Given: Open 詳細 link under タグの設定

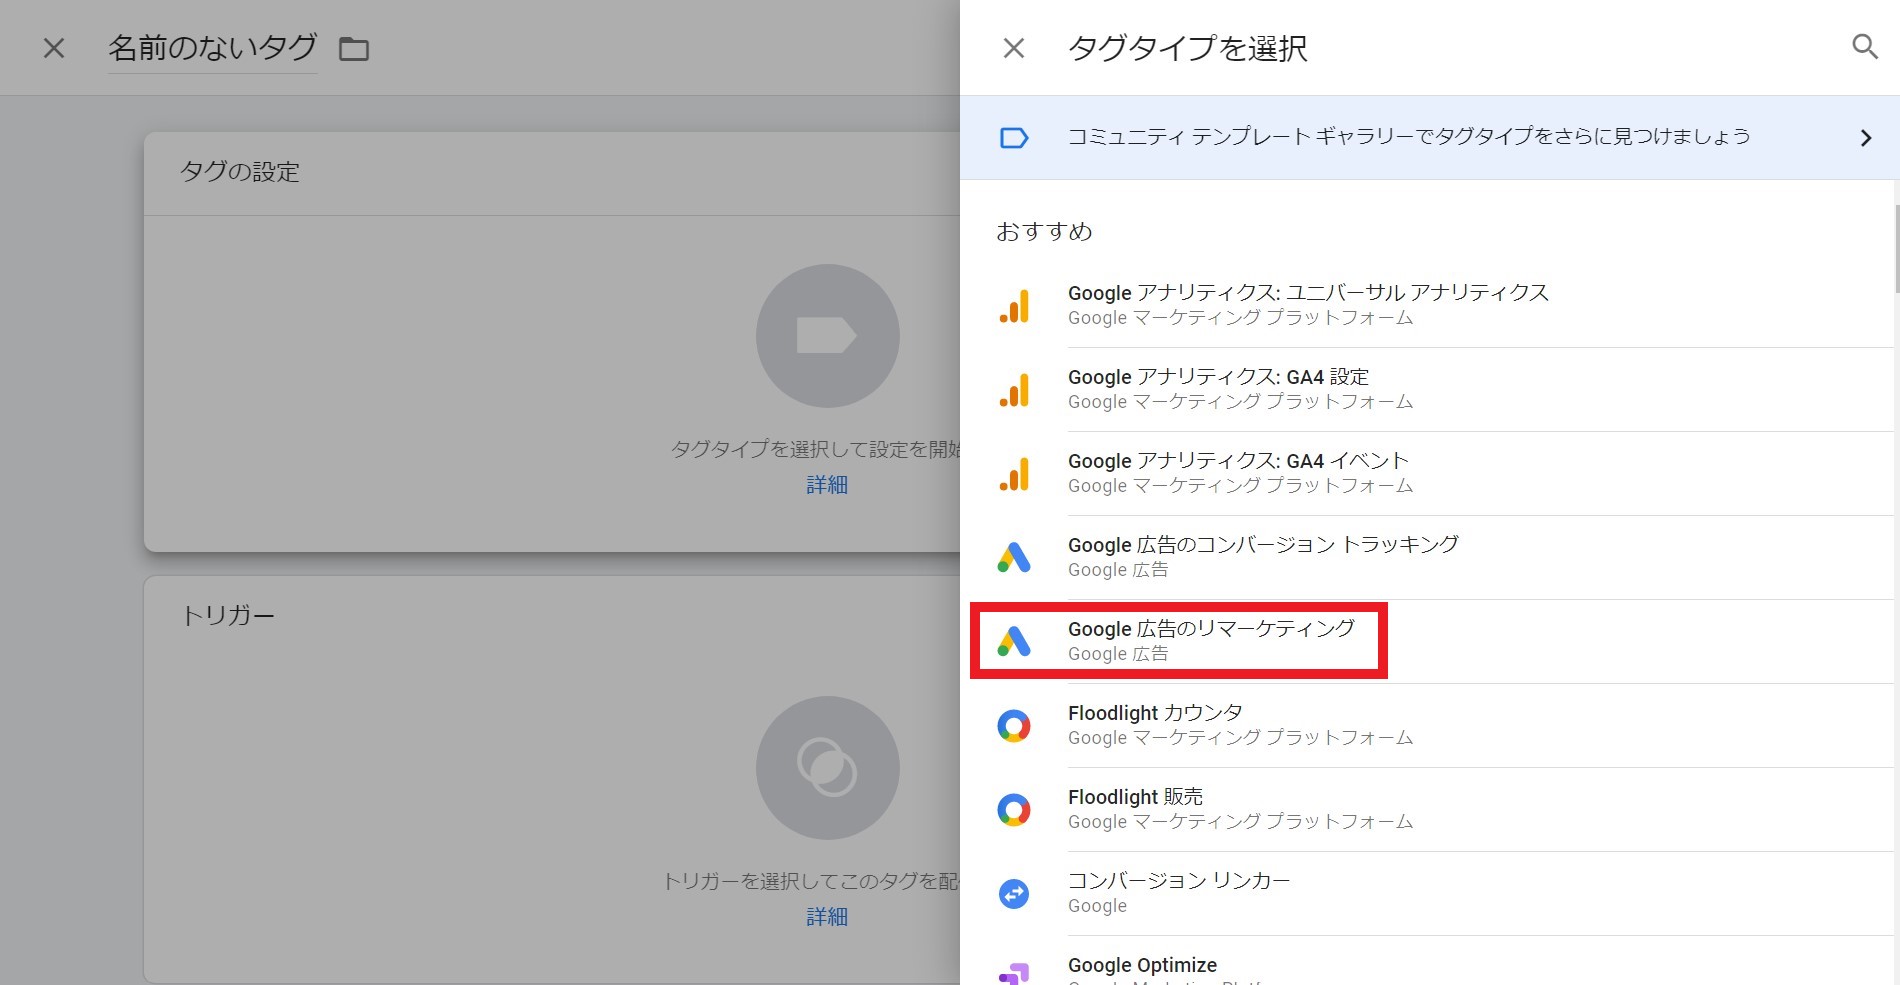Looking at the screenshot, I should point(827,485).
